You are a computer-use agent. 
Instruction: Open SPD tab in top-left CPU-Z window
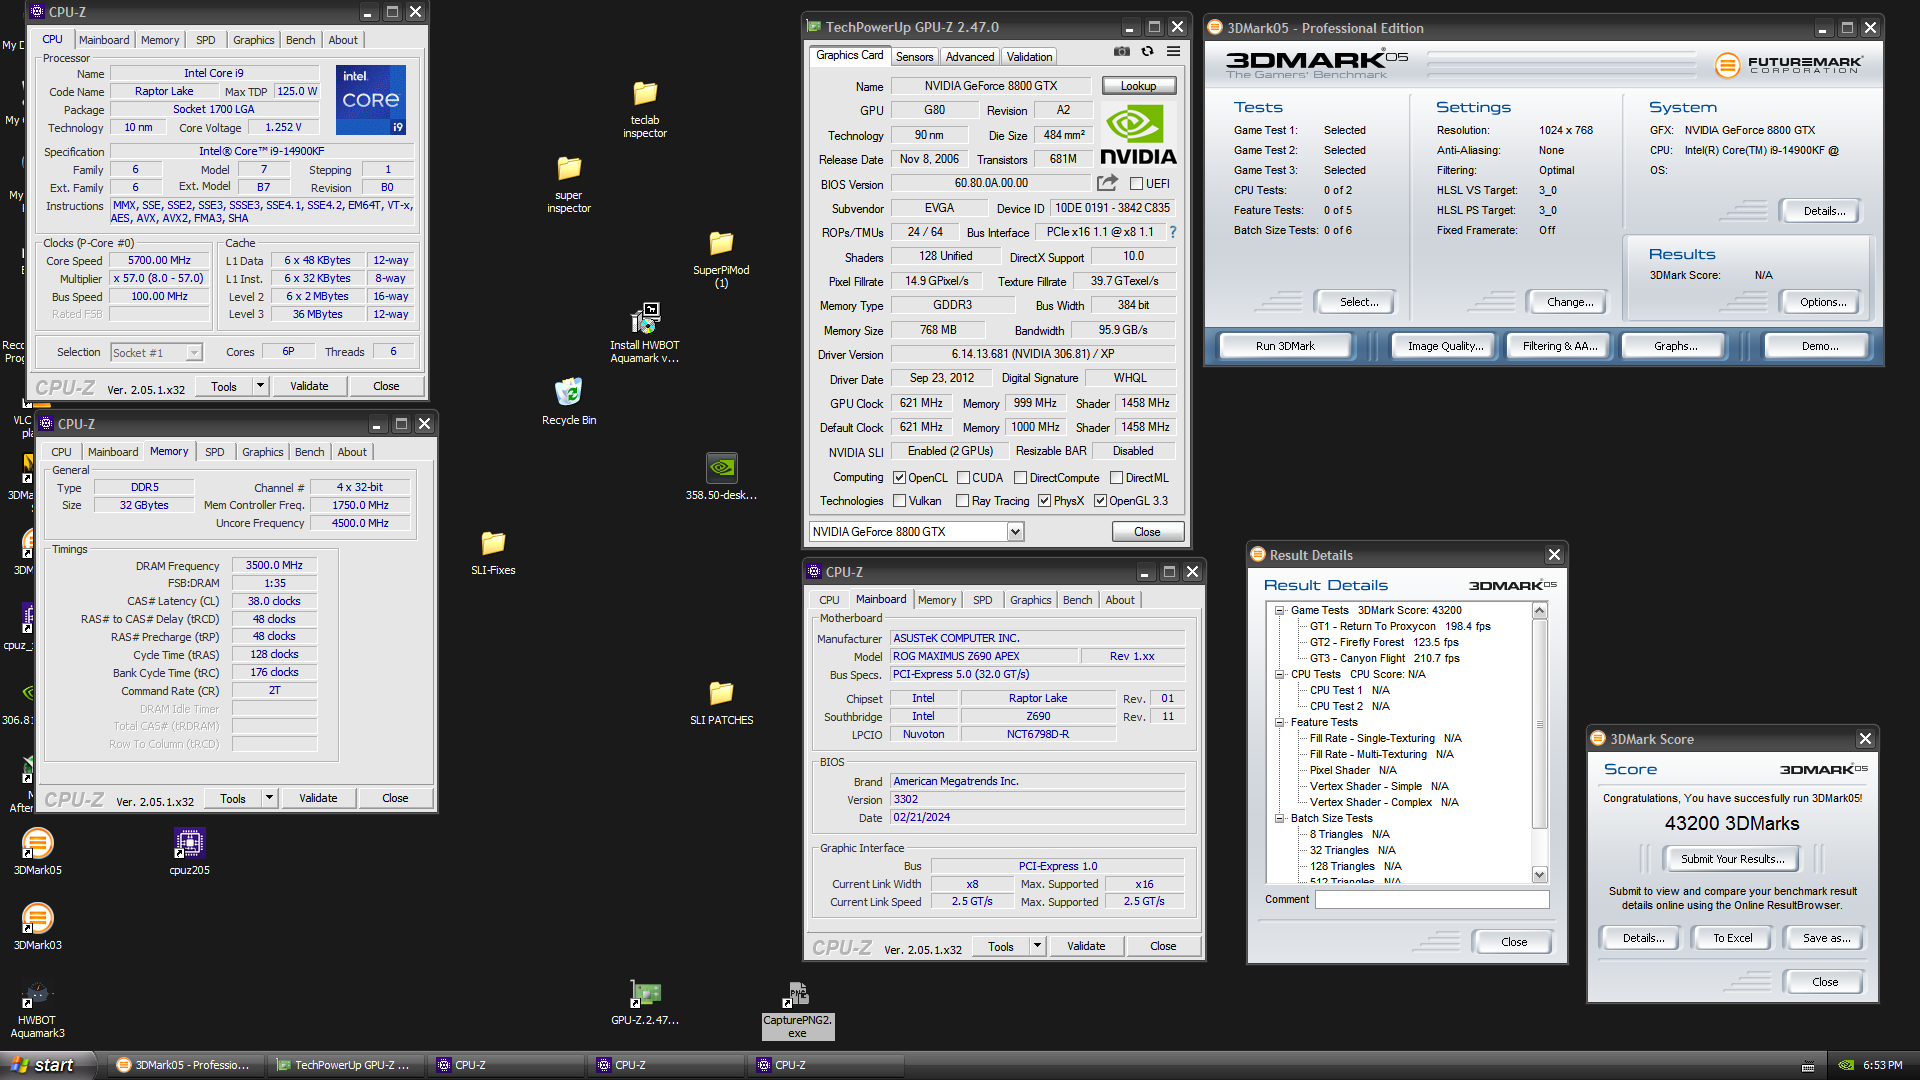(205, 40)
